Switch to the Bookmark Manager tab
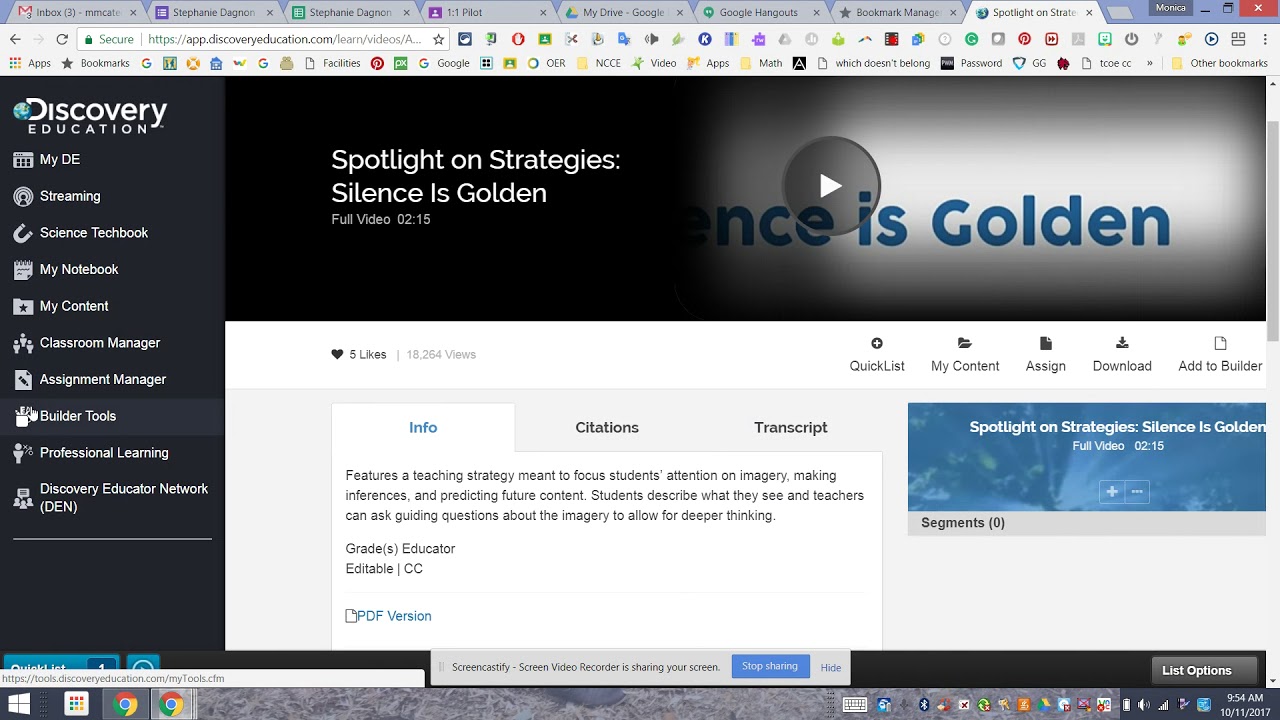This screenshot has width=1280, height=720. pyautogui.click(x=897, y=13)
